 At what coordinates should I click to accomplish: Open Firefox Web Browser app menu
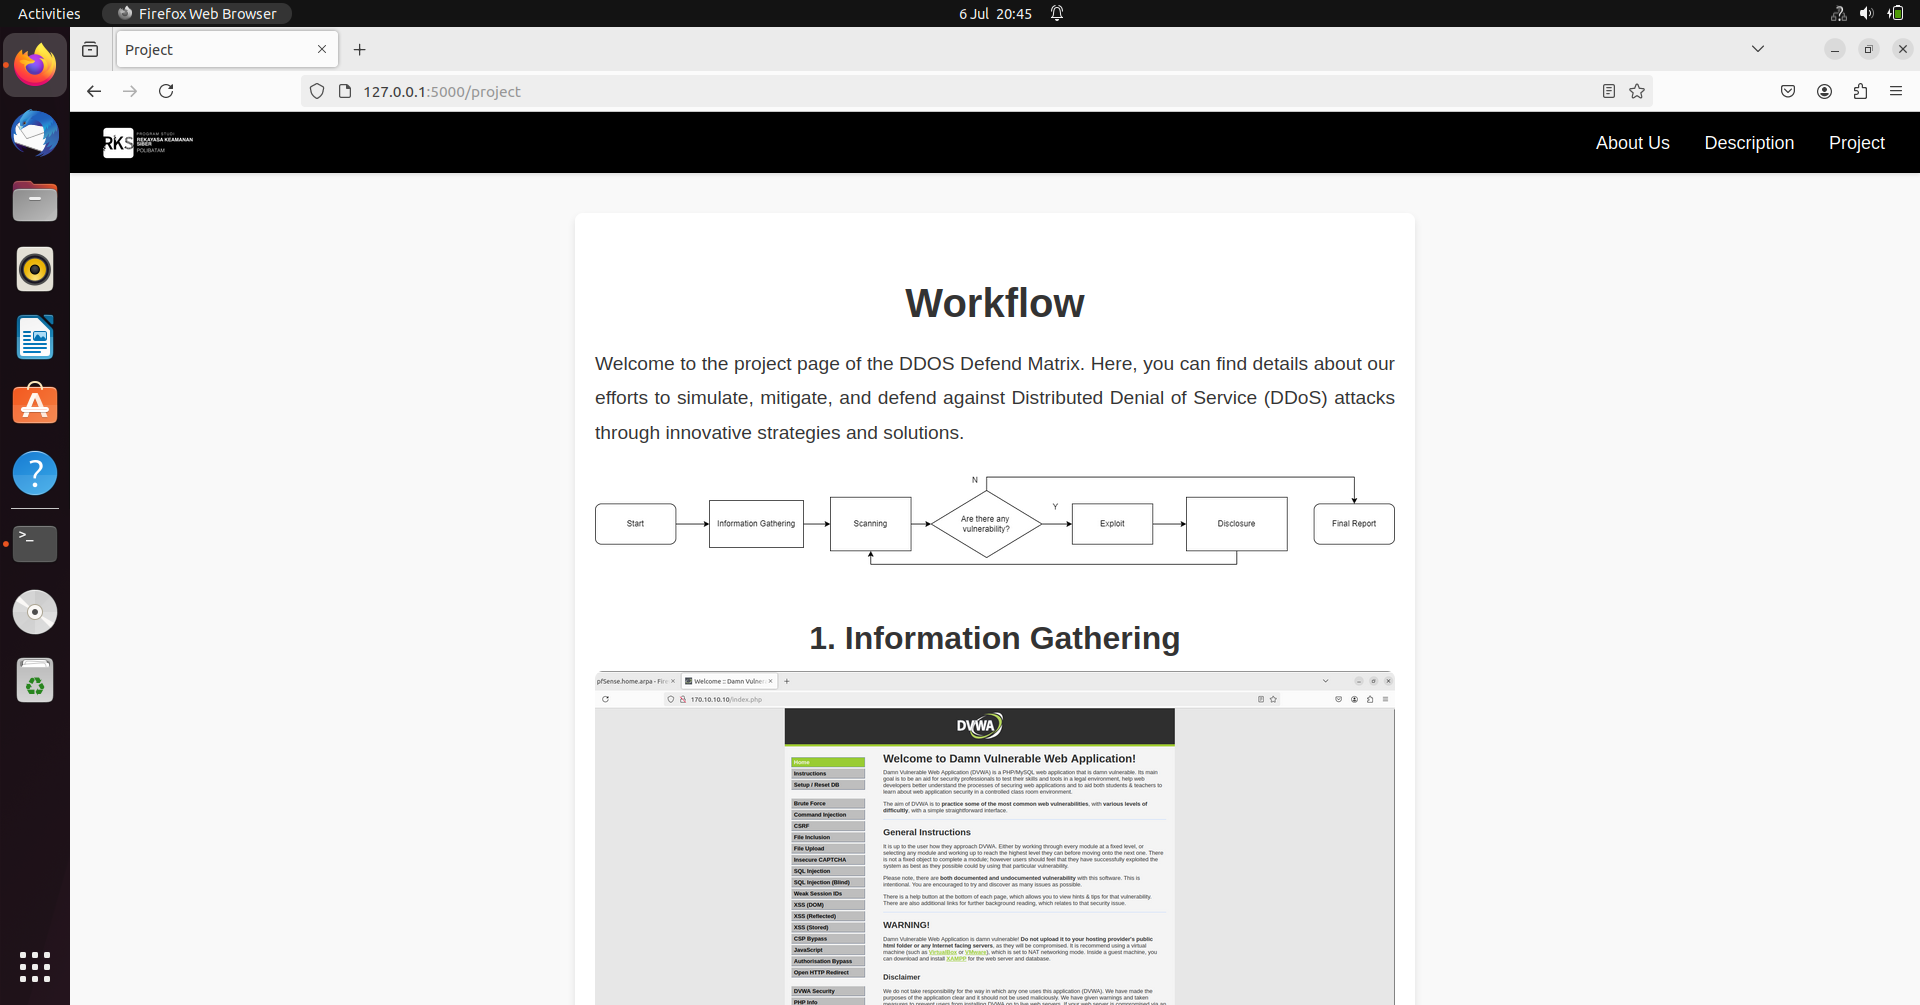pos(197,13)
